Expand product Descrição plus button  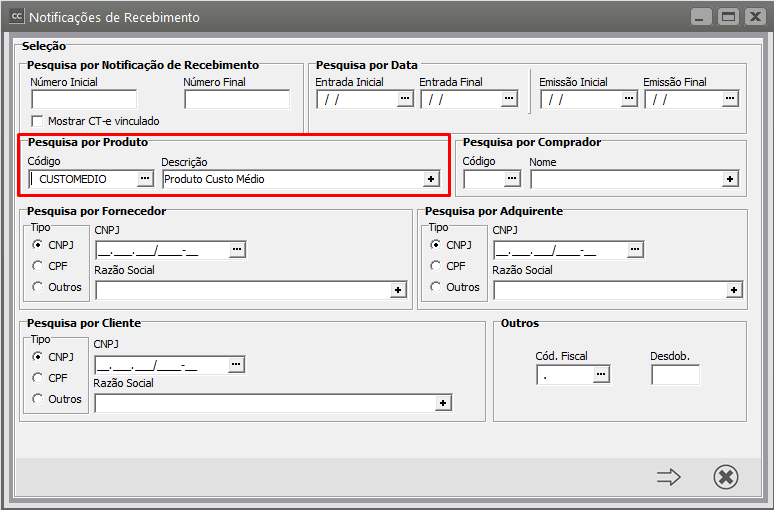pyautogui.click(x=431, y=179)
